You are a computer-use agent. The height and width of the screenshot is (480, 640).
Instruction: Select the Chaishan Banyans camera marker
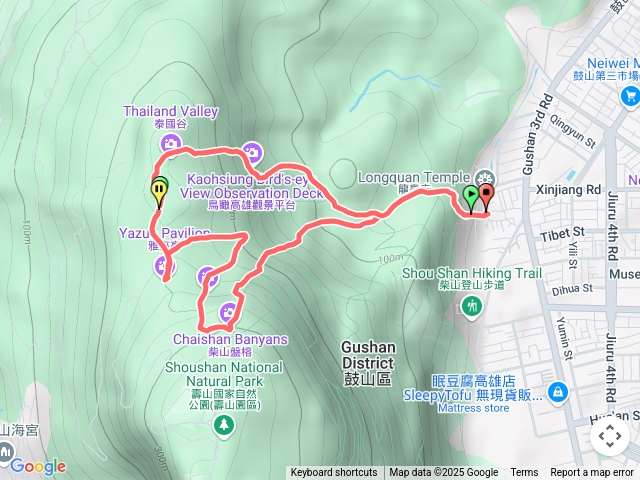click(229, 313)
